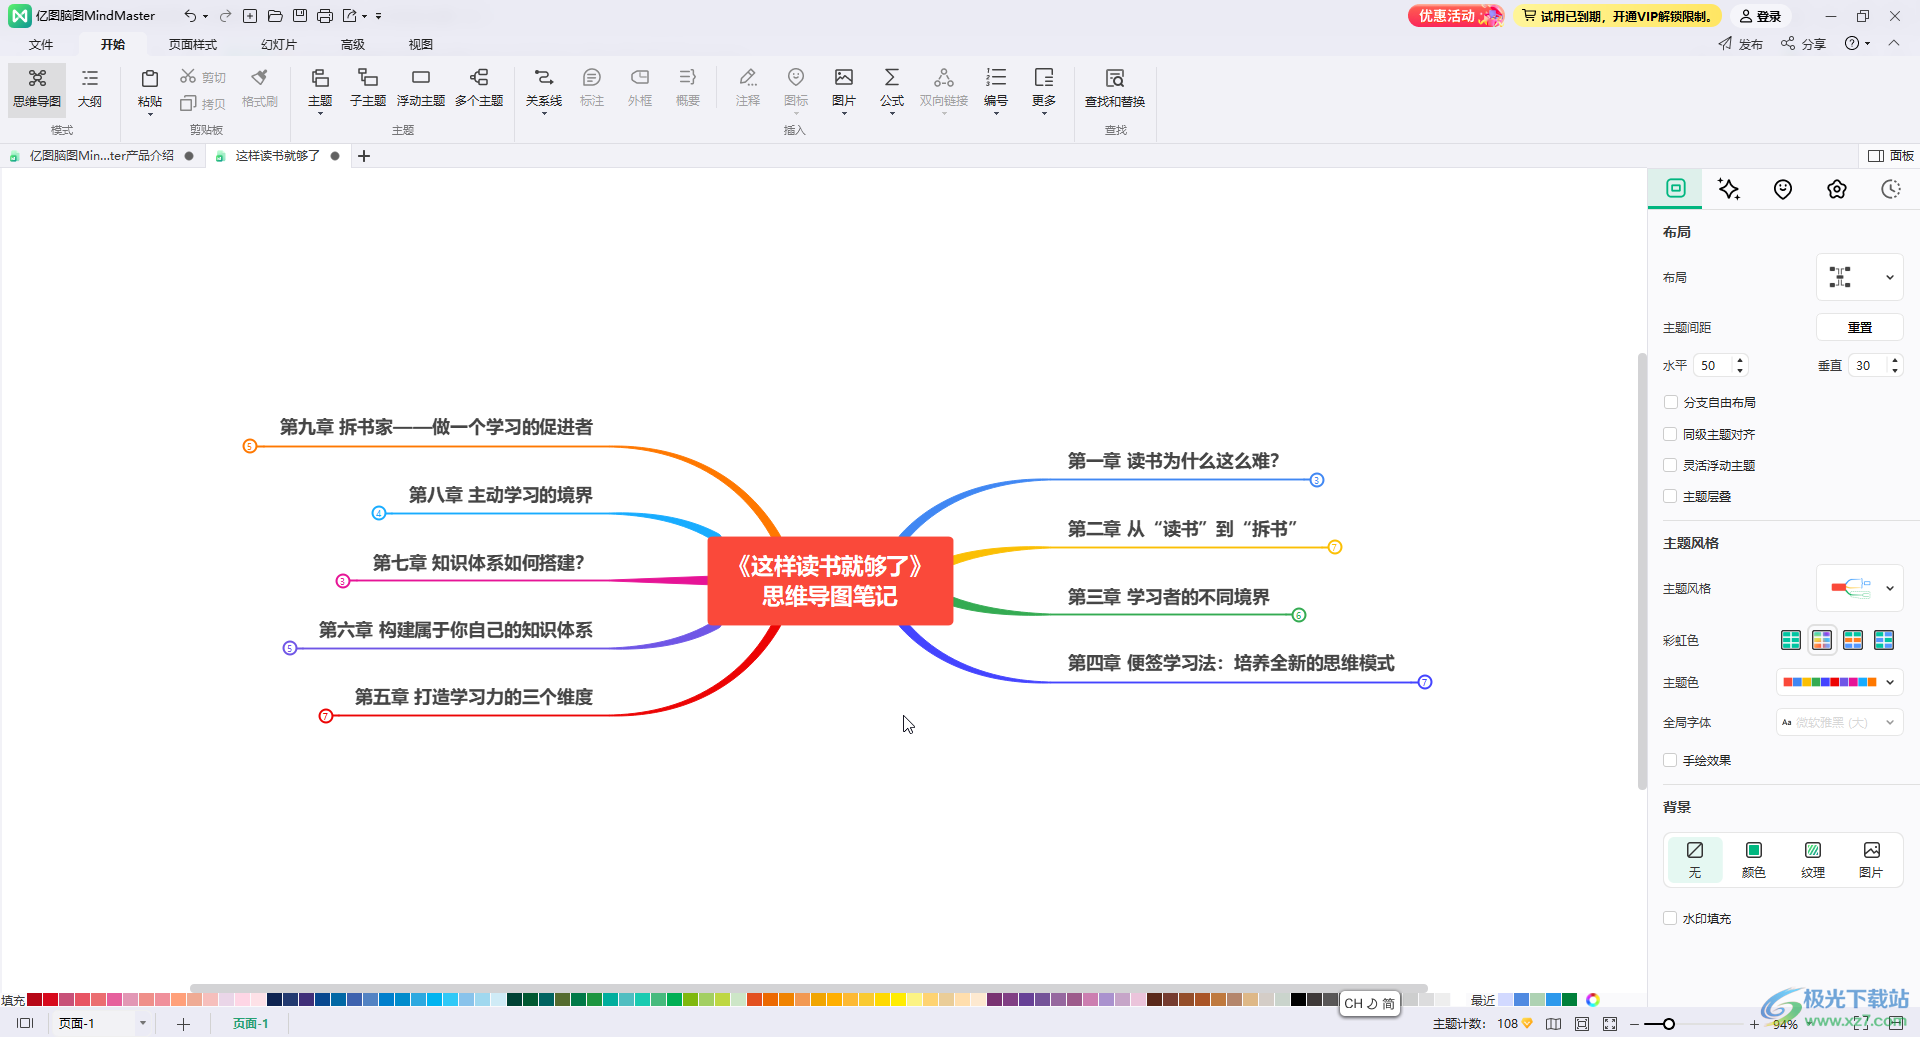Open the 文件 menu
The image size is (1920, 1037).
pos(41,44)
